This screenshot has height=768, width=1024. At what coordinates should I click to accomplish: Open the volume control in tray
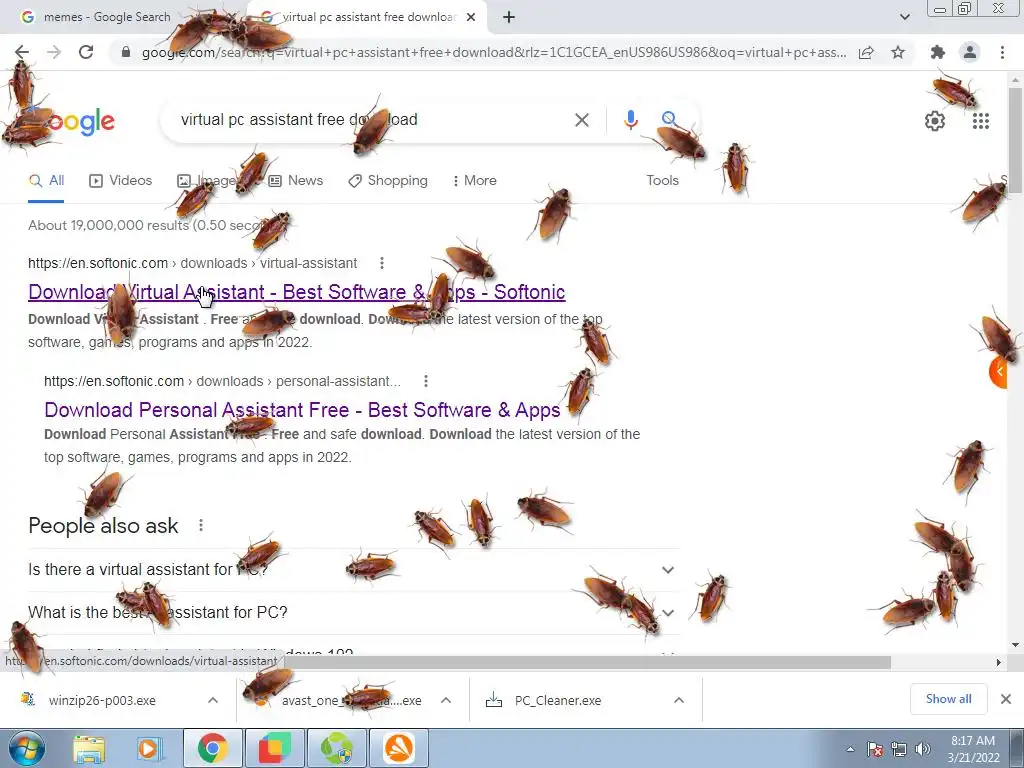pyautogui.click(x=923, y=749)
